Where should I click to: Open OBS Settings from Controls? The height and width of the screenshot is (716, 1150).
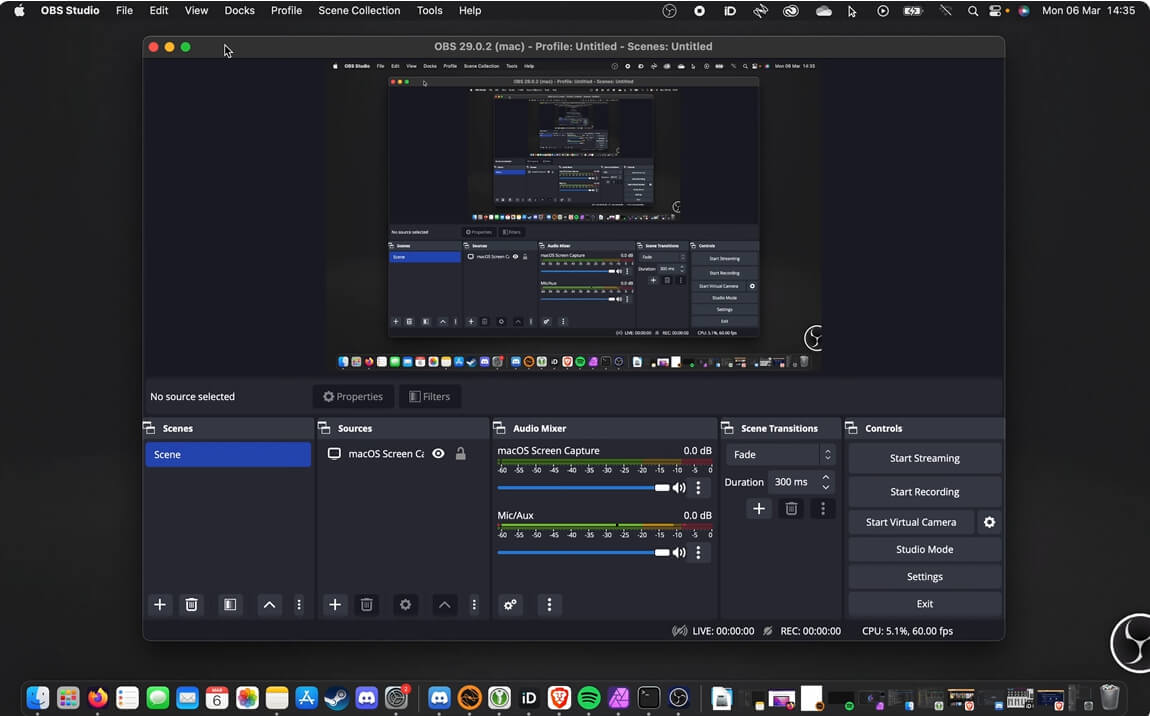pos(925,577)
